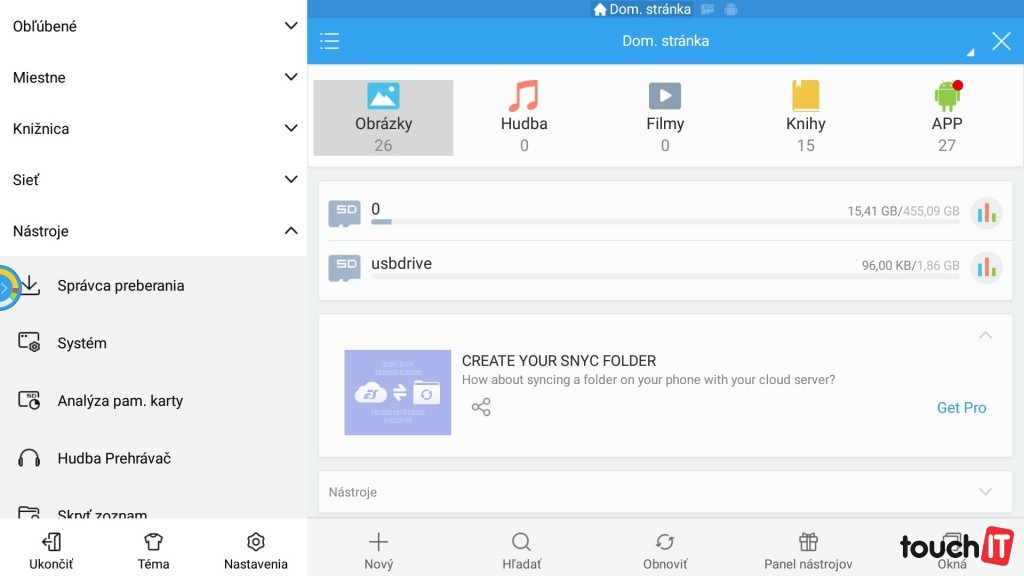The image size is (1024, 576).
Task: Open Správca preberania download manager
Action: click(120, 286)
